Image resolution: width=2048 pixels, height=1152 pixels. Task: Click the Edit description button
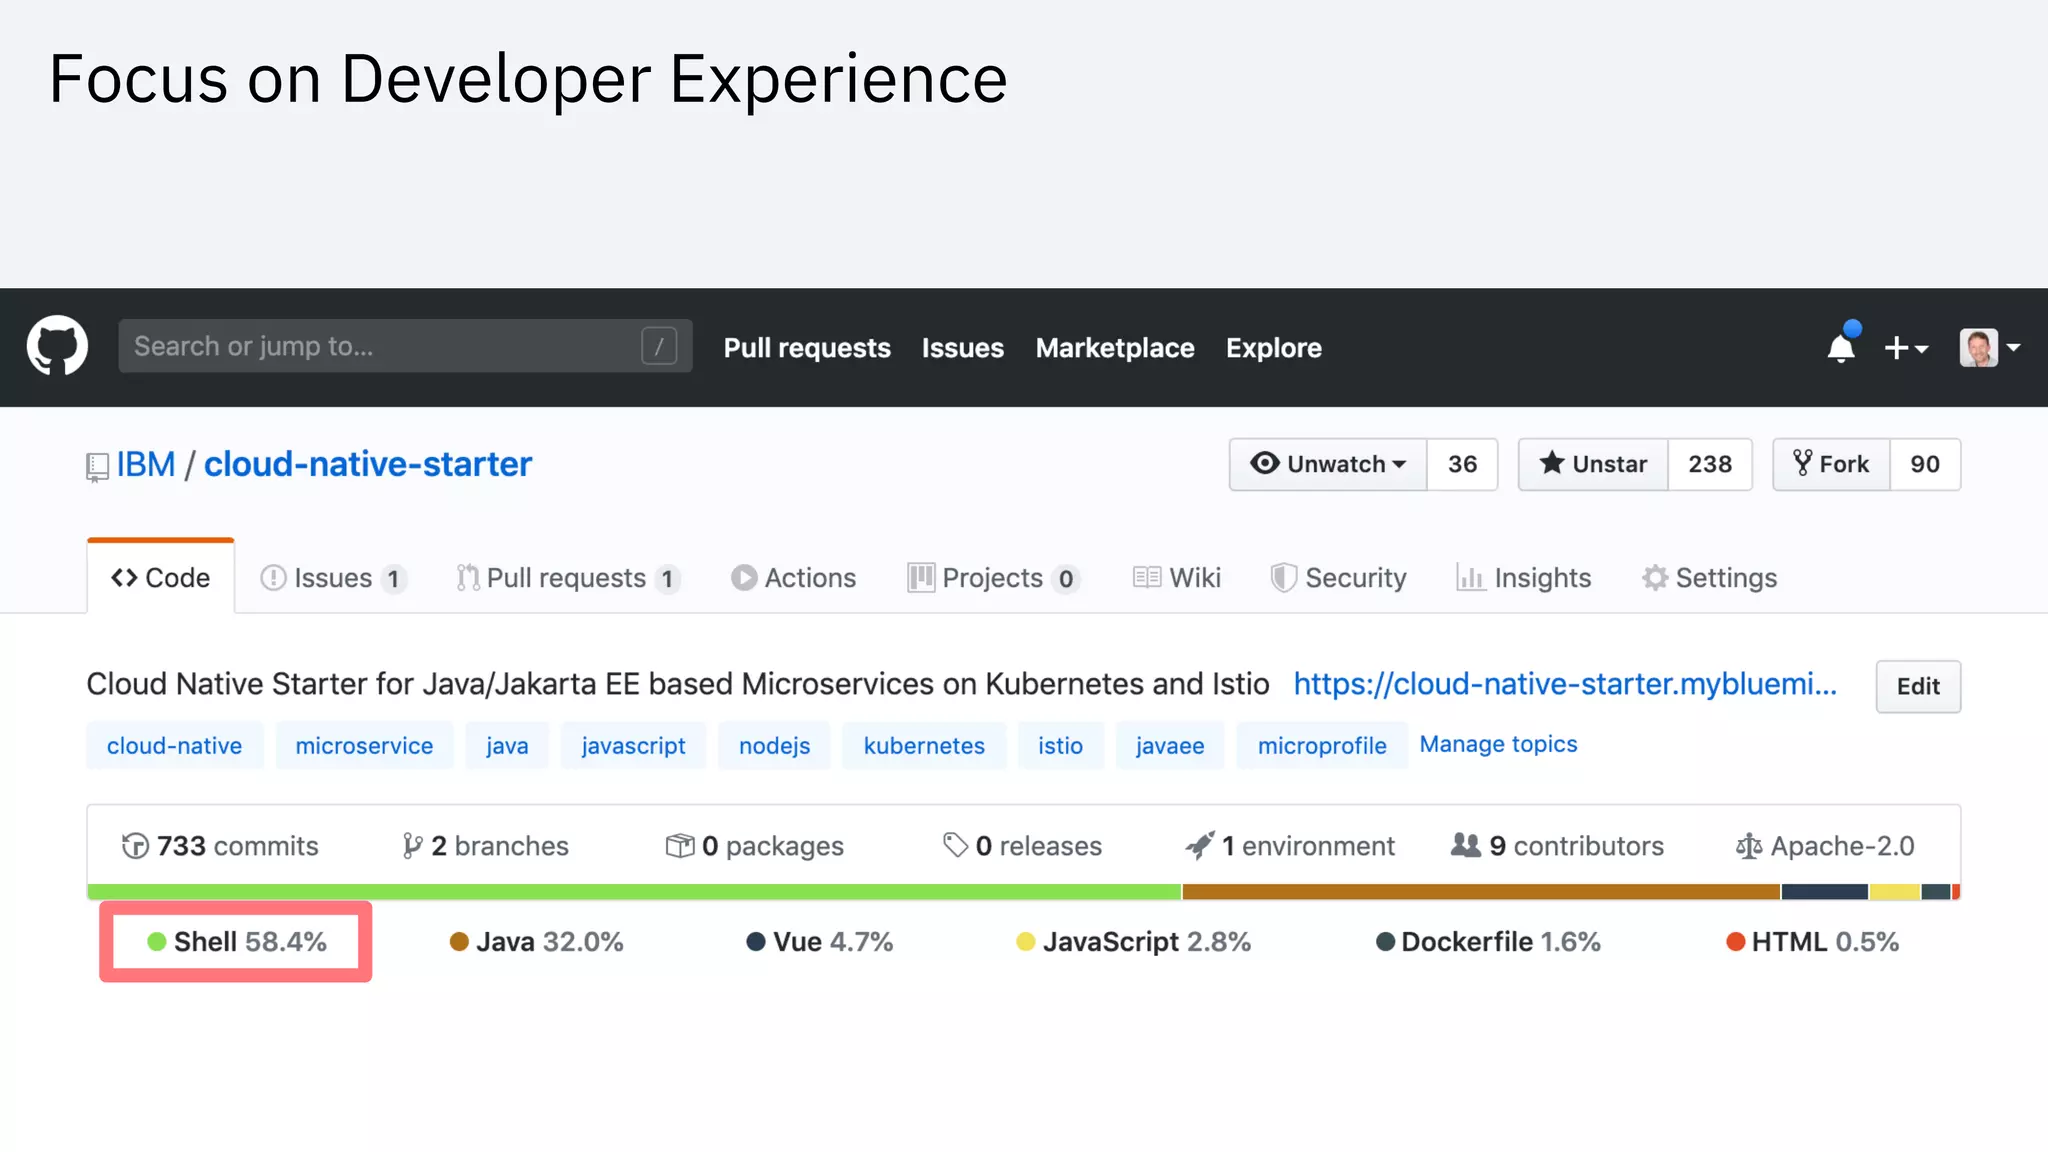1918,686
